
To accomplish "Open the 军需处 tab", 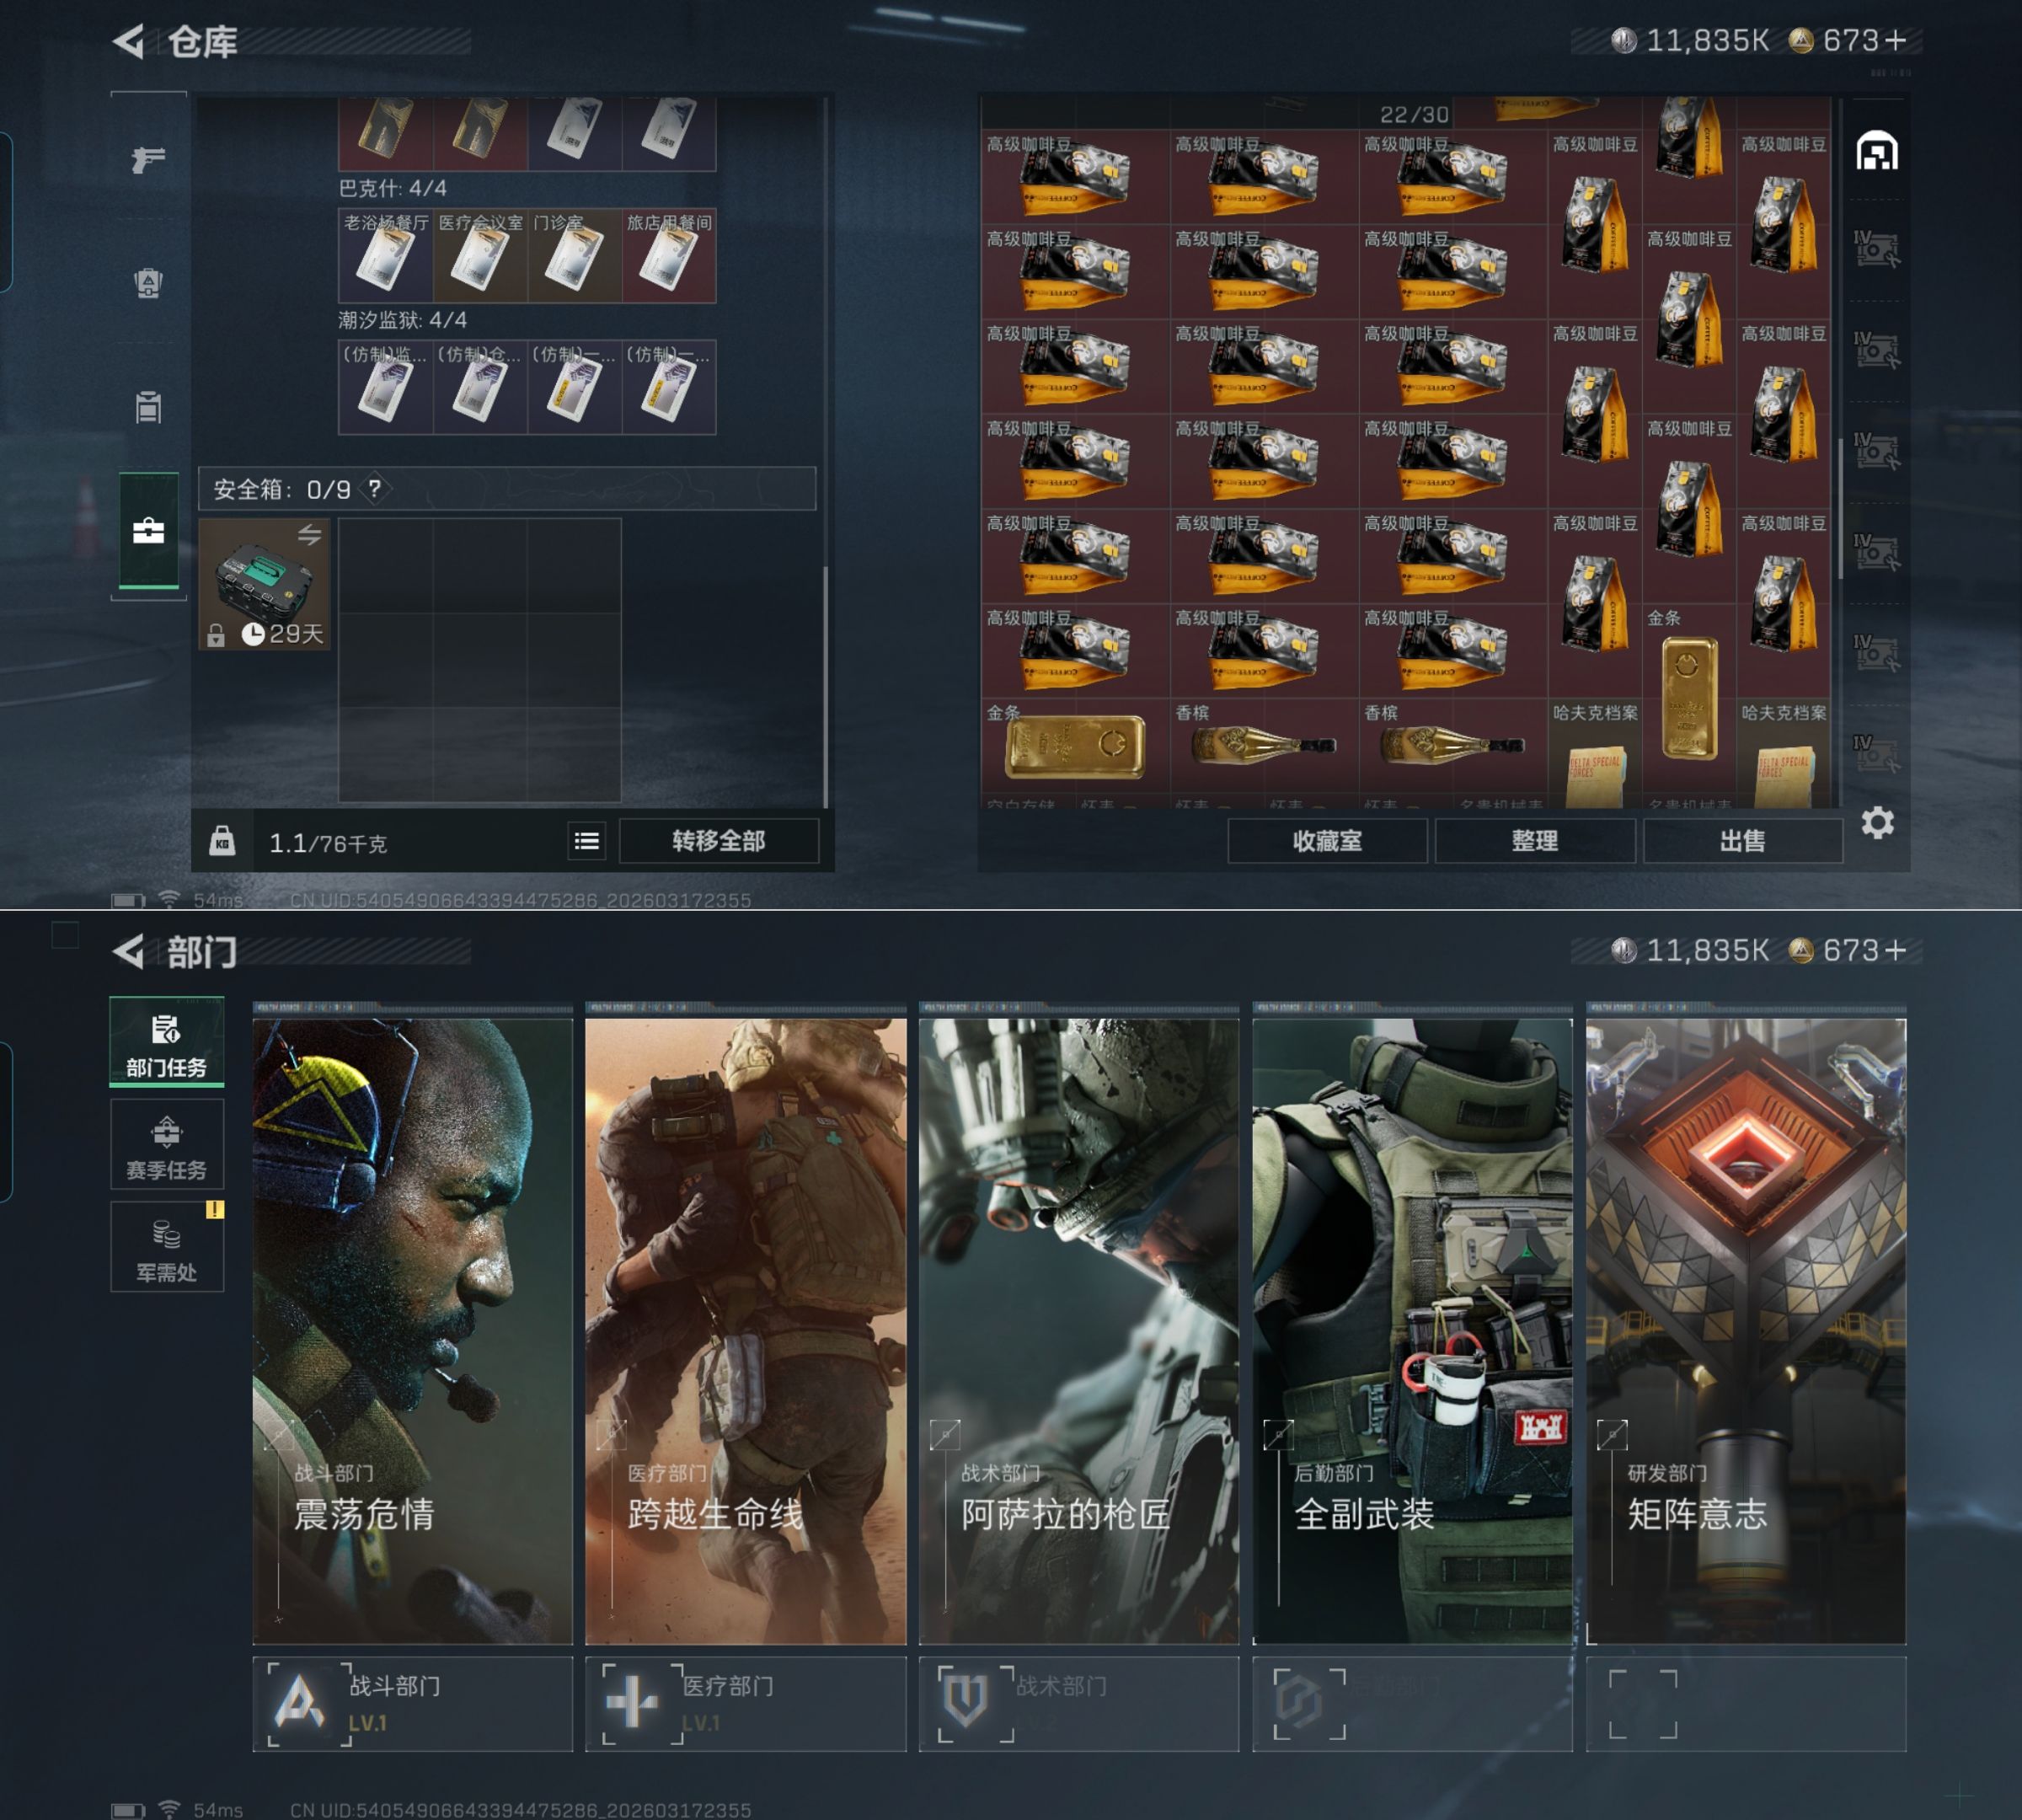I will click(x=166, y=1249).
